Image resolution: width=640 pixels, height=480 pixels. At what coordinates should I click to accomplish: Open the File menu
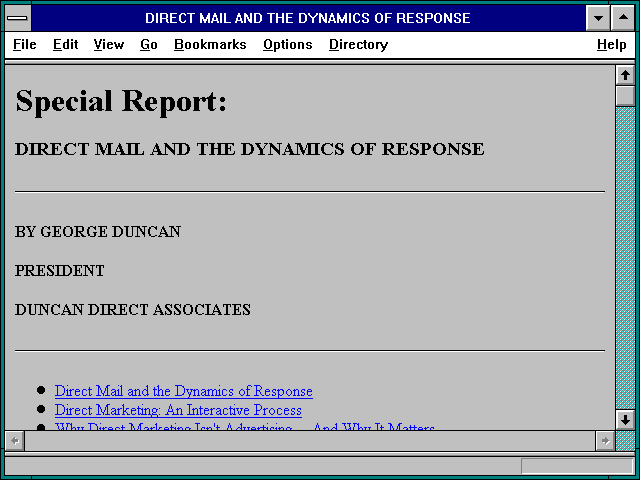(24, 44)
